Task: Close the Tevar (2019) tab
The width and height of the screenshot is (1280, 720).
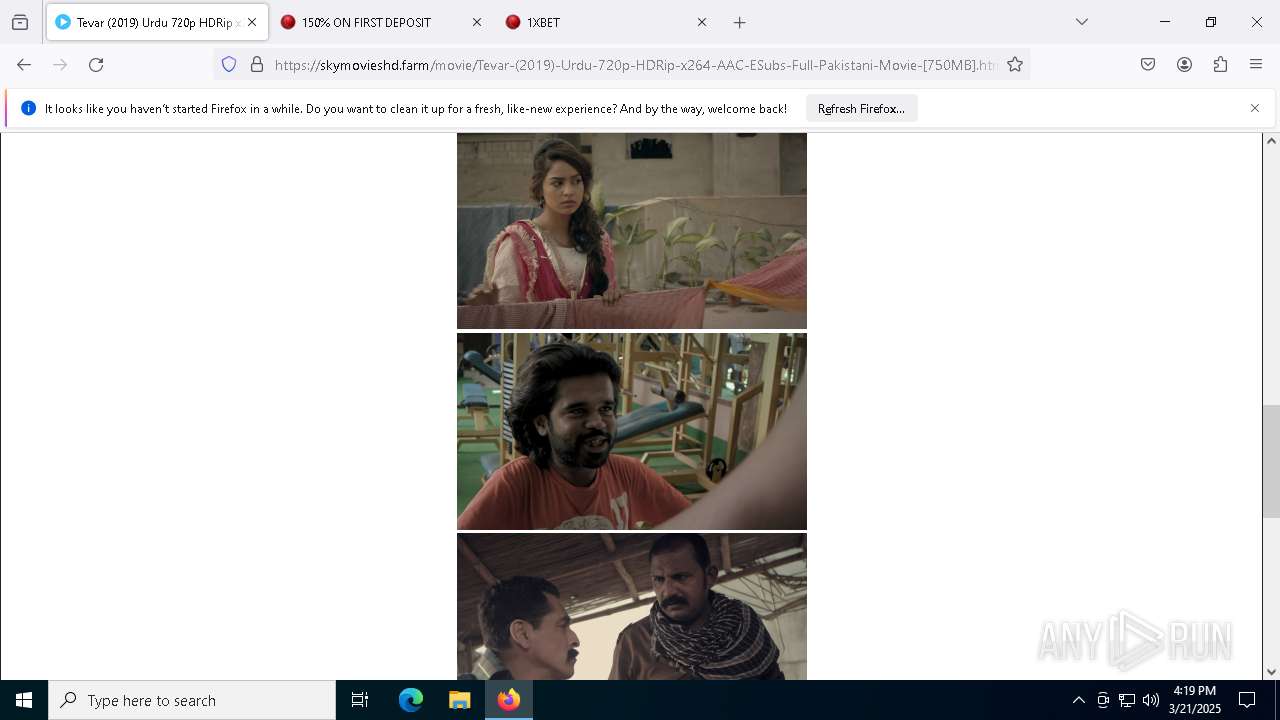Action: pyautogui.click(x=252, y=22)
